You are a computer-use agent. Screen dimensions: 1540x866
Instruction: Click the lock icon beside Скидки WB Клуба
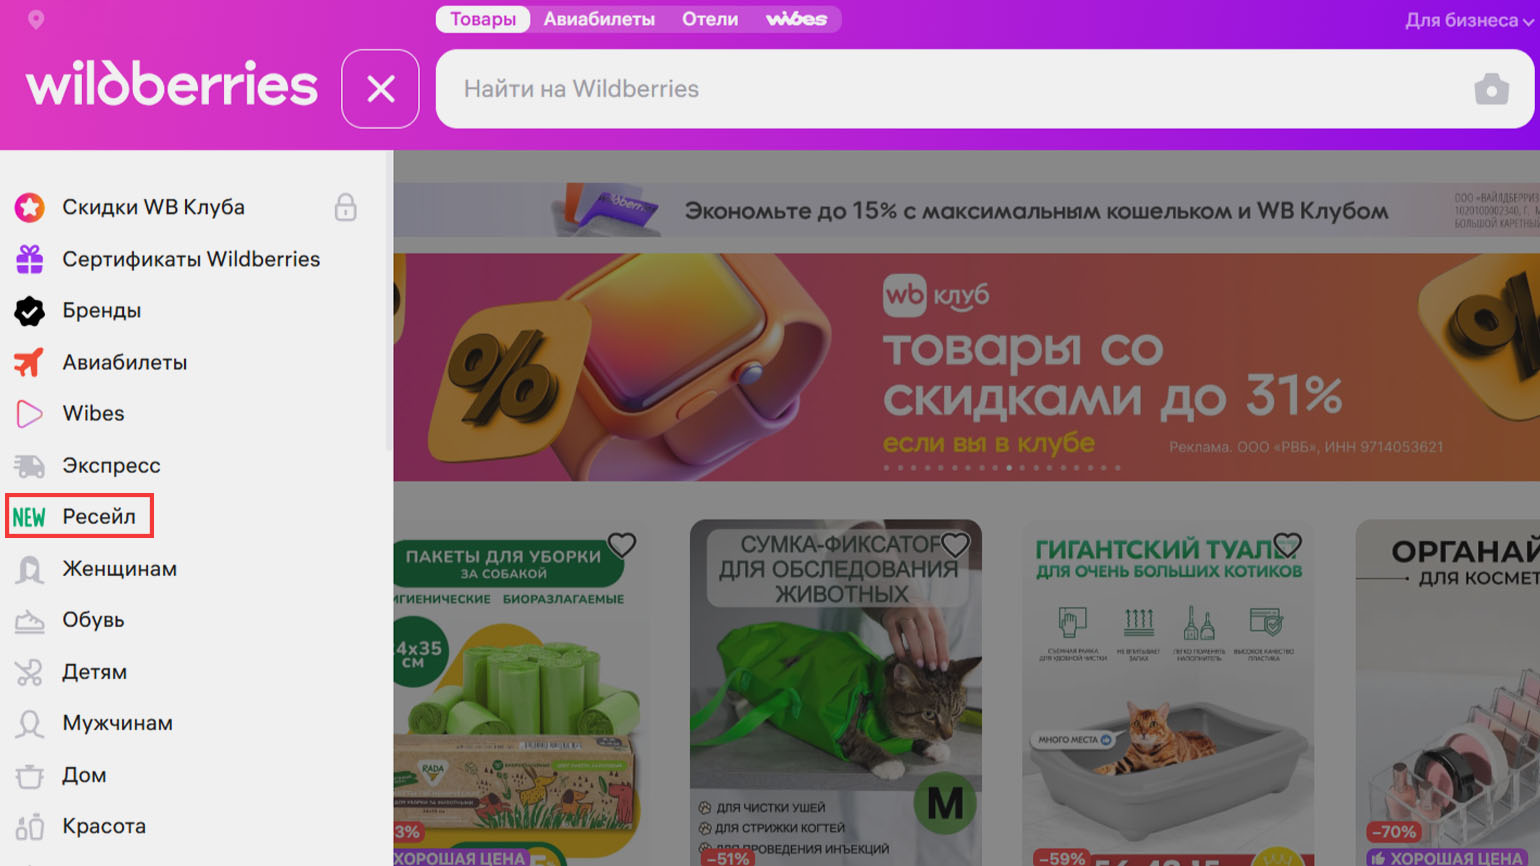pyautogui.click(x=345, y=207)
